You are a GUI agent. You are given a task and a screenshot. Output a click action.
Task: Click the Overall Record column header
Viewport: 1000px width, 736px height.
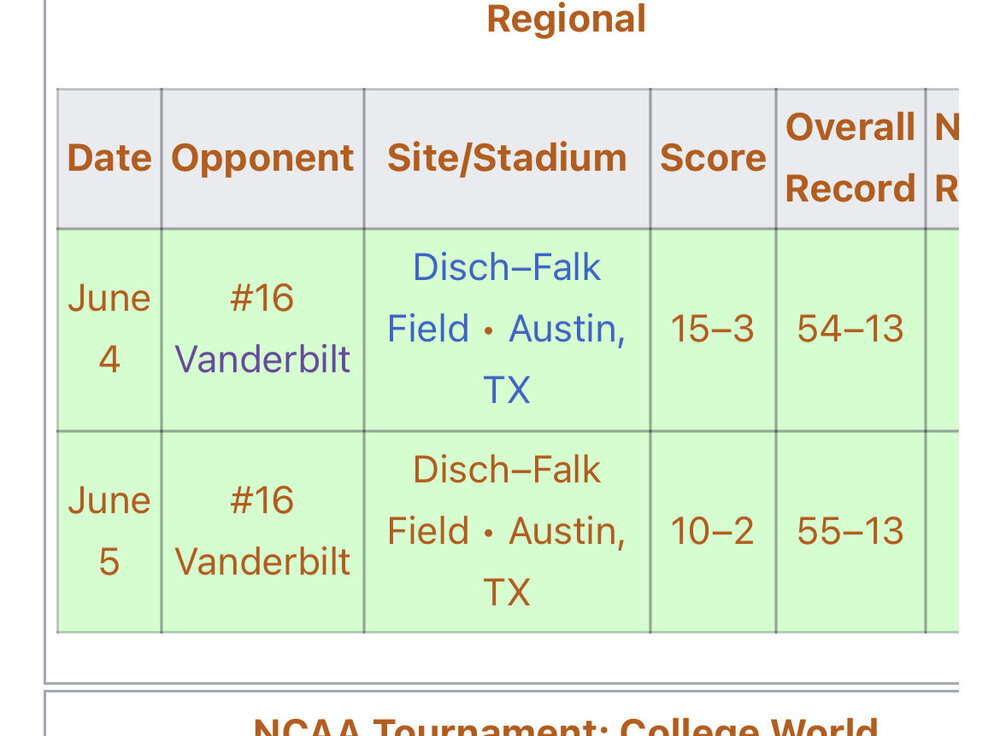[x=850, y=158]
